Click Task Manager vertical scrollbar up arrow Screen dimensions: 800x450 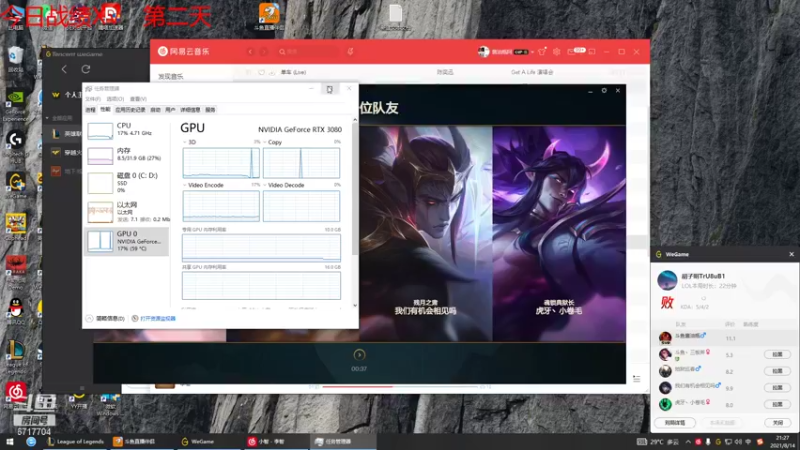point(355,120)
